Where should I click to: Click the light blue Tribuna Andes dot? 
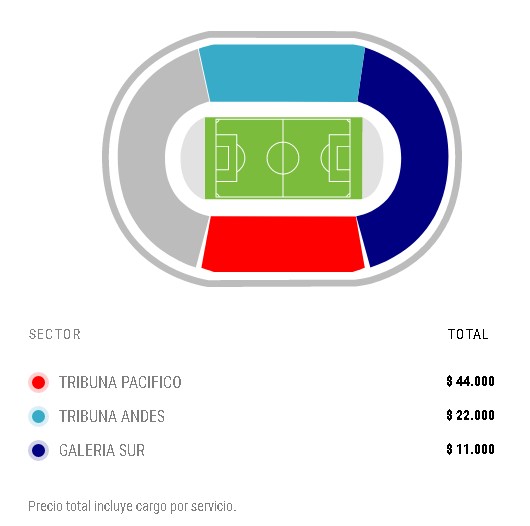39,416
